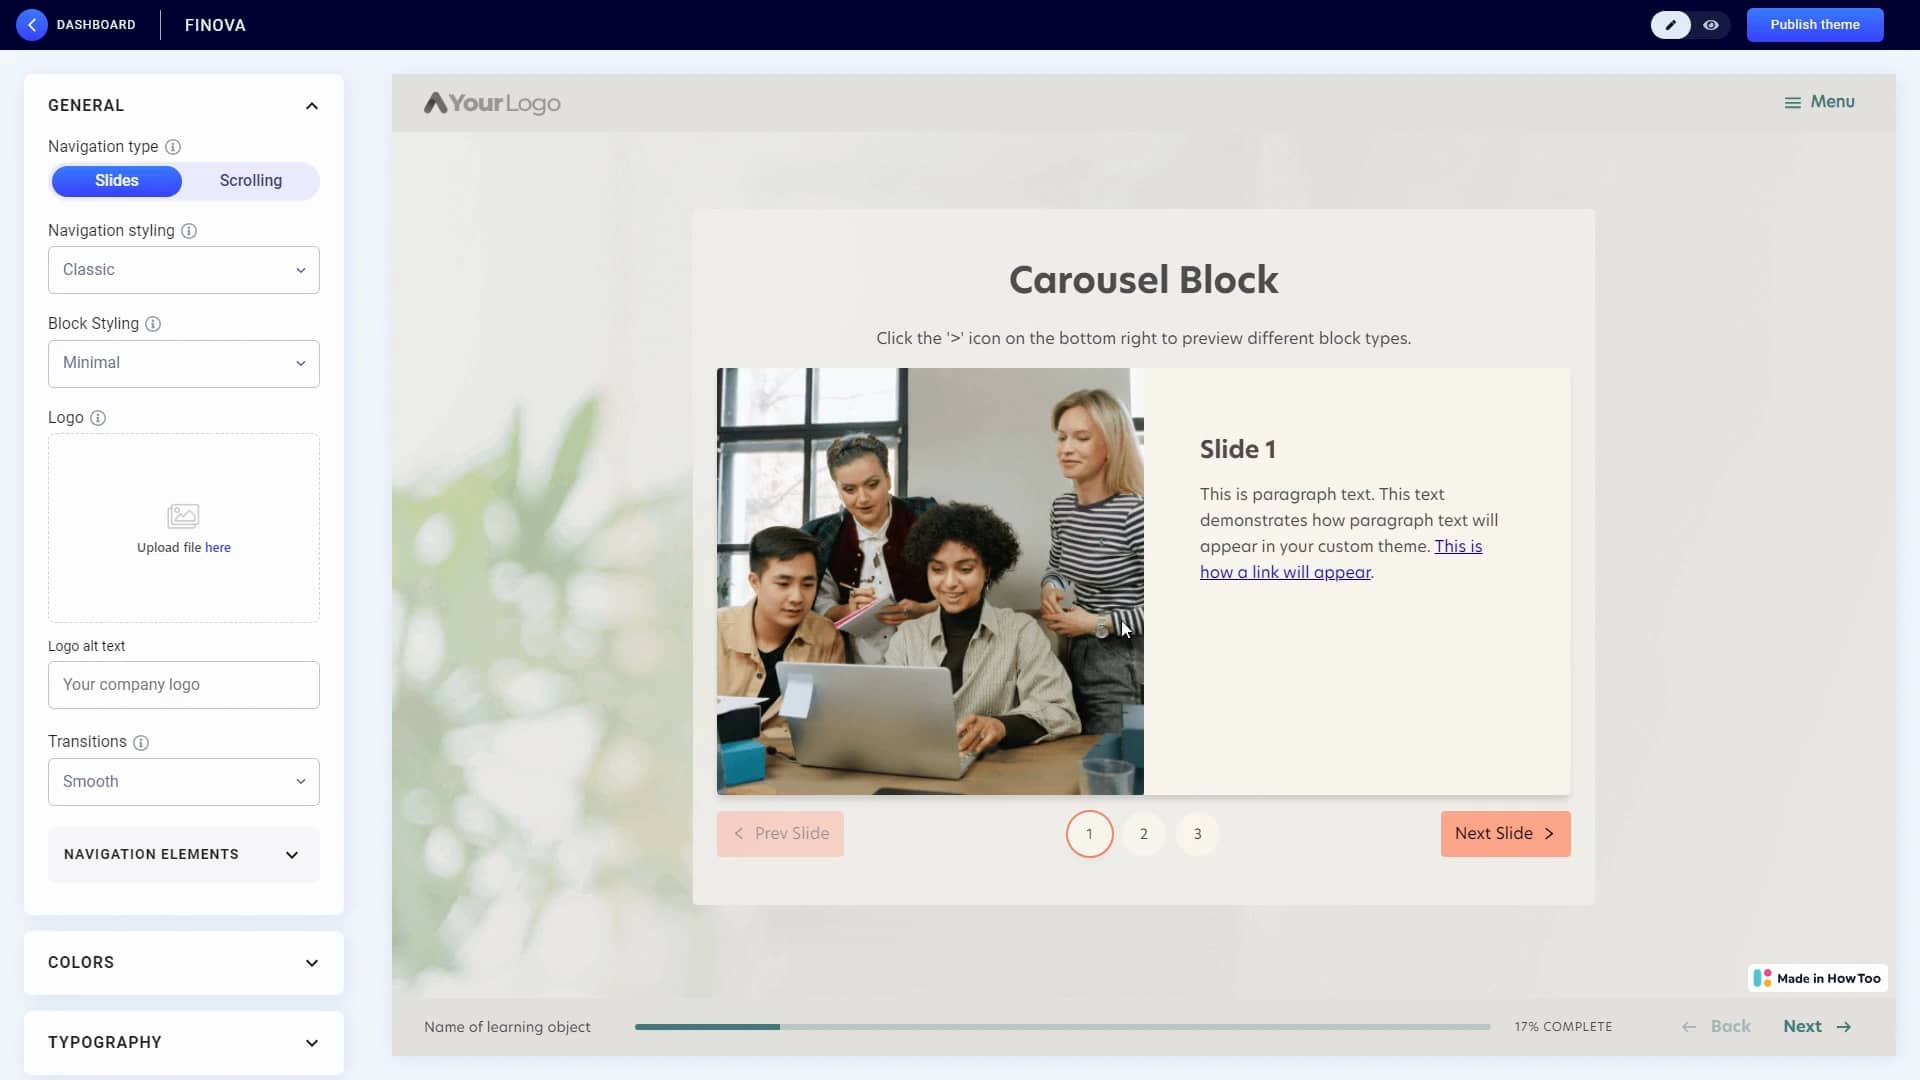
Task: Click the back arrow next to Dashboard
Action: point(31,24)
